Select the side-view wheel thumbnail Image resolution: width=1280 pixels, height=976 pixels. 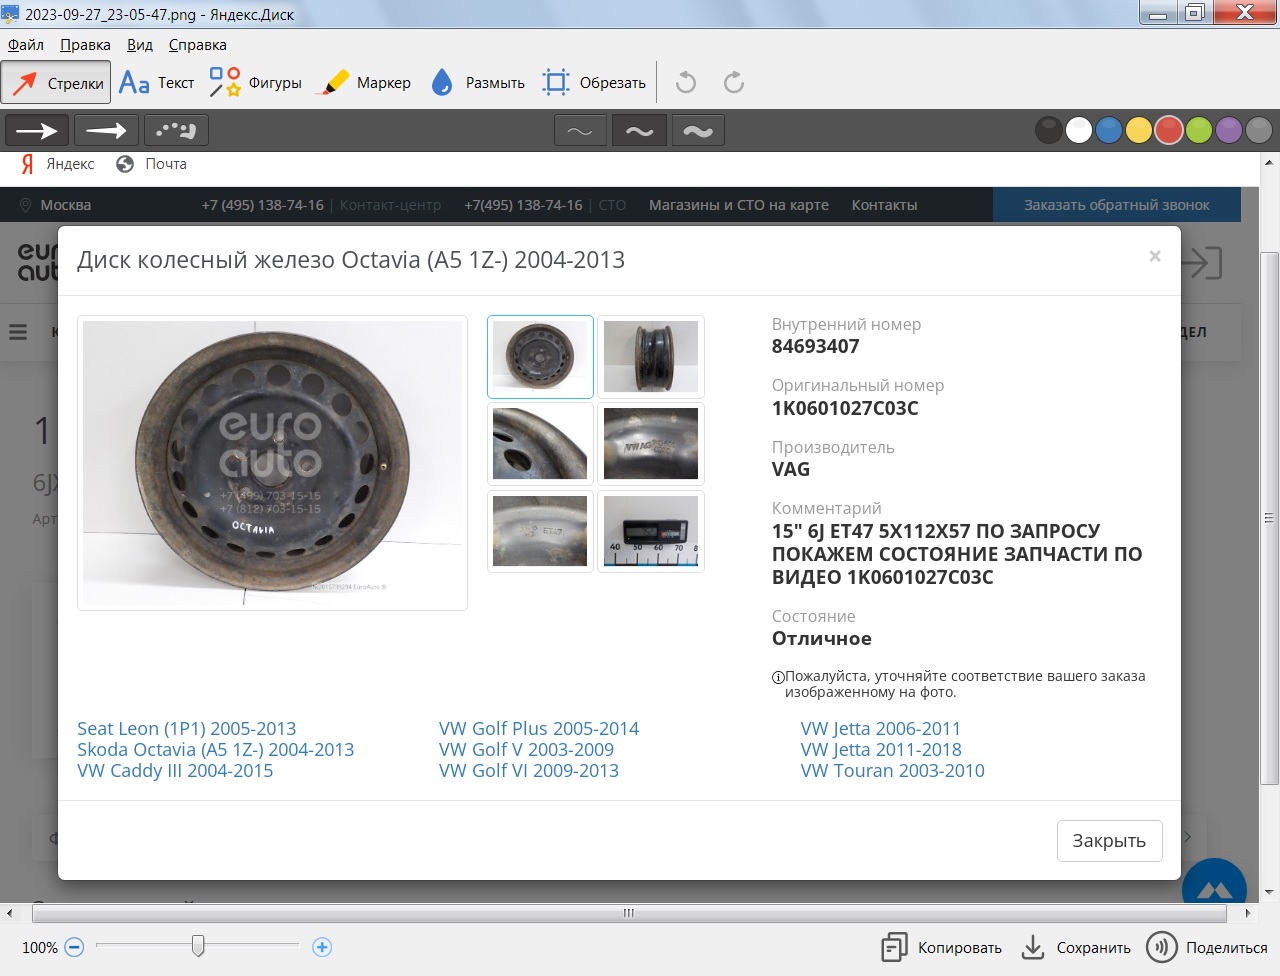[x=651, y=357]
